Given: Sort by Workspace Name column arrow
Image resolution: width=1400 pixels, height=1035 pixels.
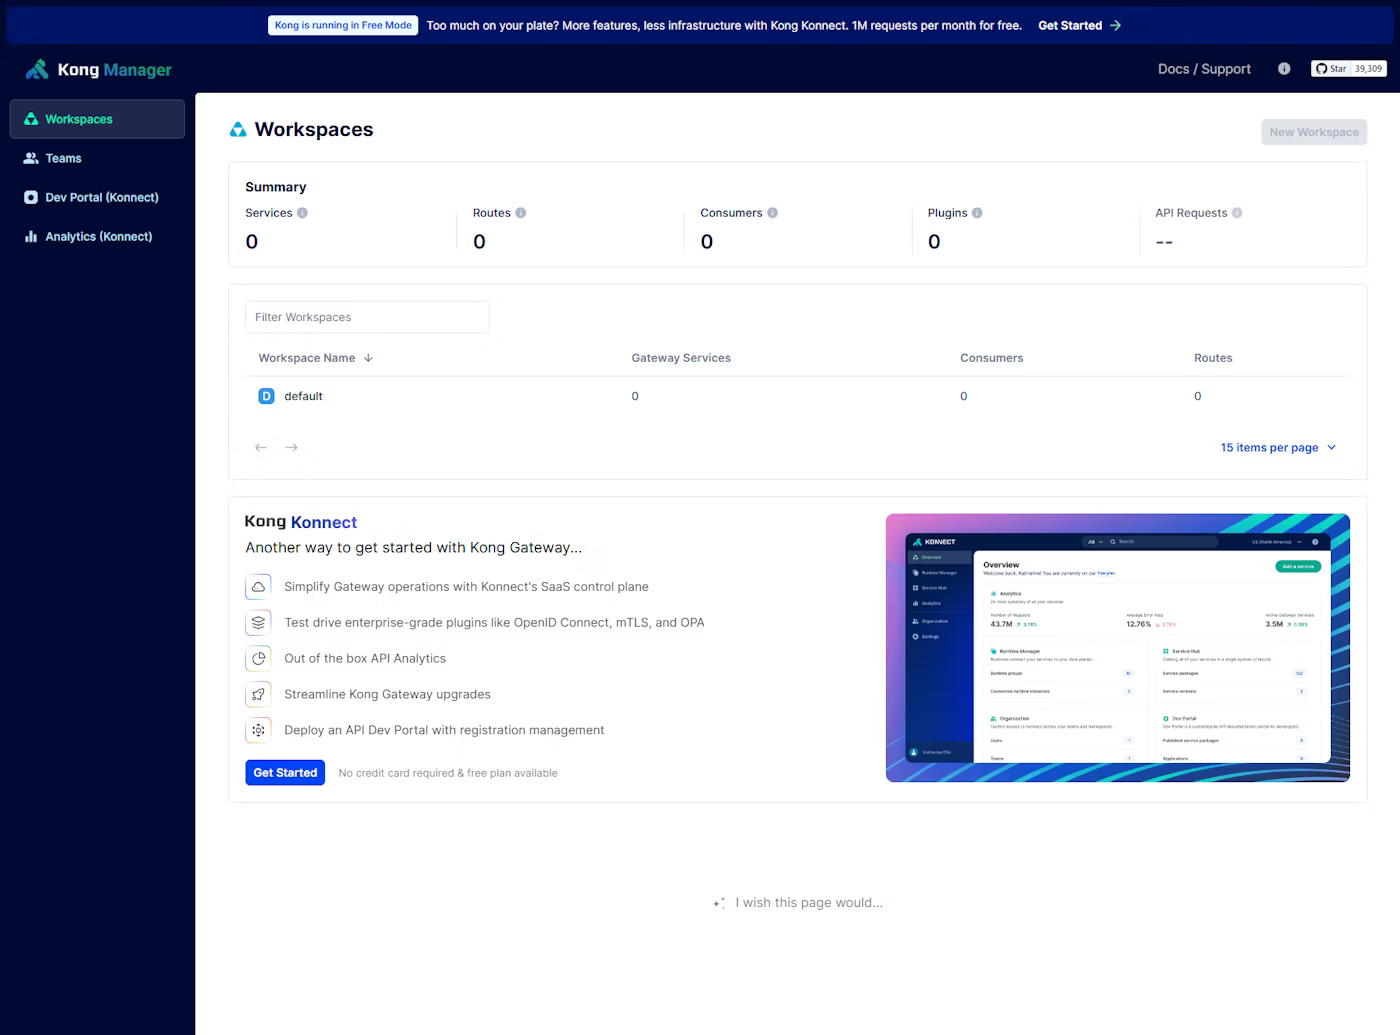Looking at the screenshot, I should [368, 358].
